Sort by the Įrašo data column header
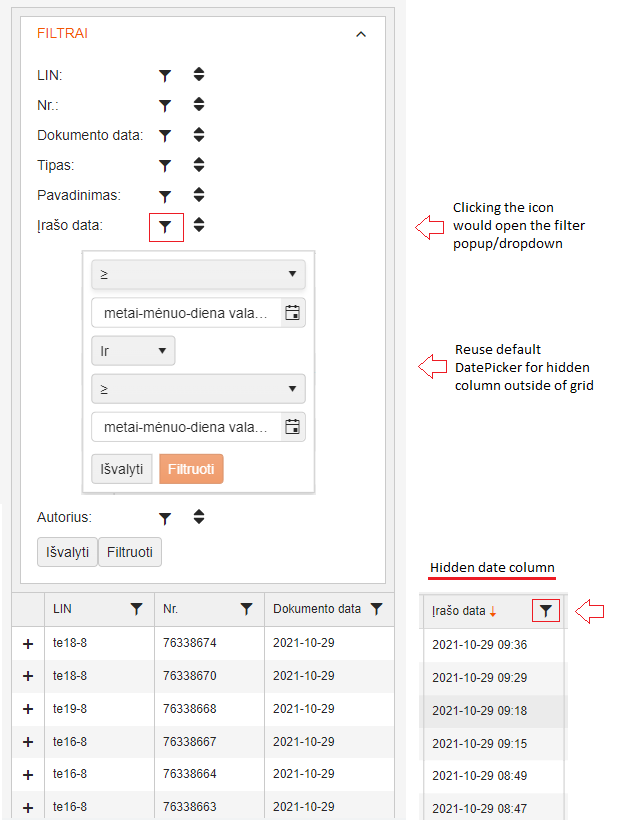The height and width of the screenshot is (825, 640). tap(460, 611)
